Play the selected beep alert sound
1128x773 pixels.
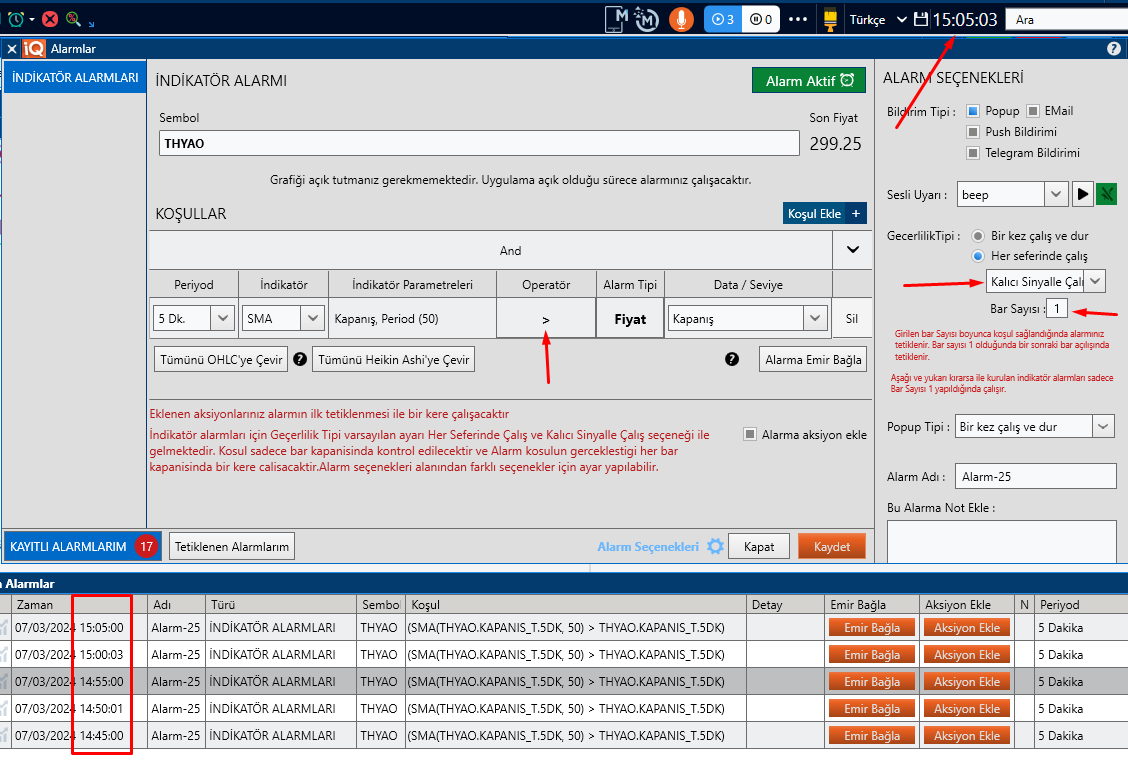click(1083, 195)
